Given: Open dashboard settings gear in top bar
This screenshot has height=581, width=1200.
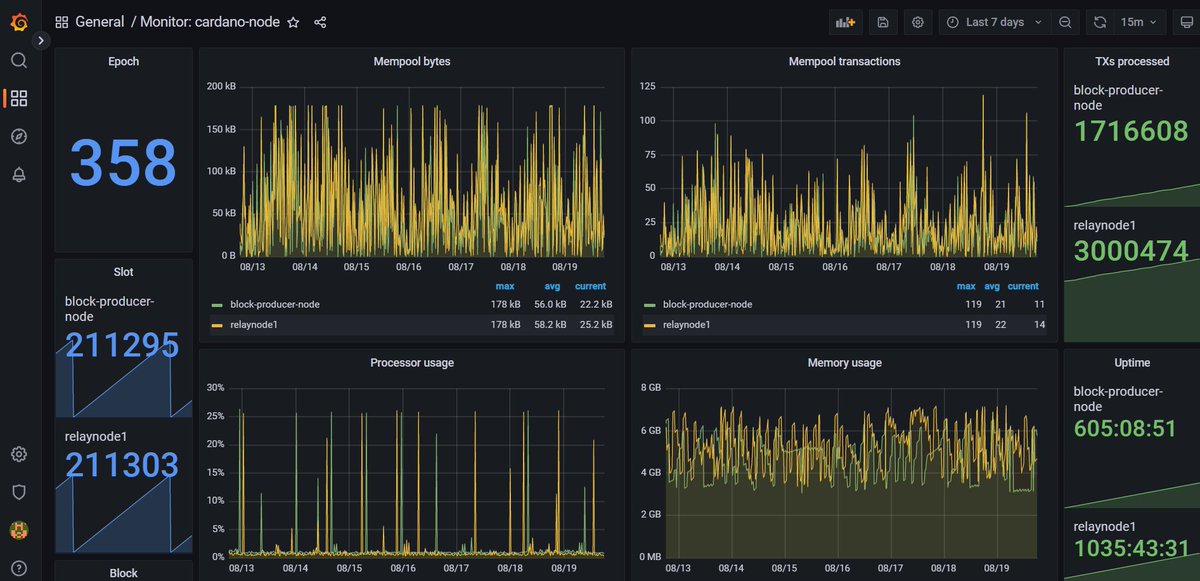Looking at the screenshot, I should pos(918,22).
